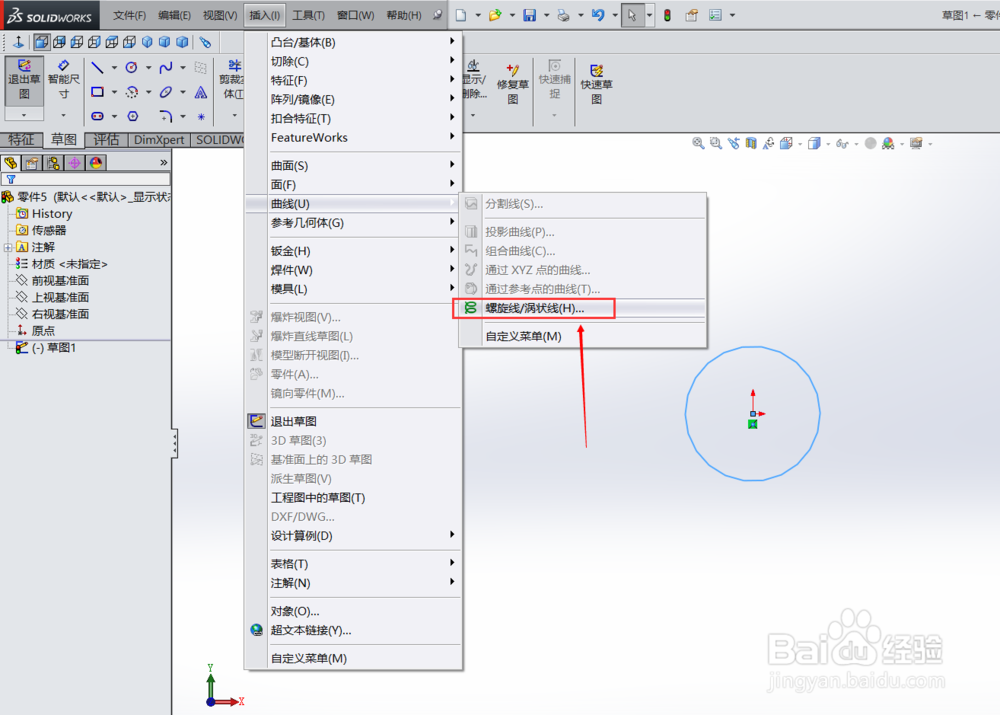Click the Rapid Sketch tool

596,83
